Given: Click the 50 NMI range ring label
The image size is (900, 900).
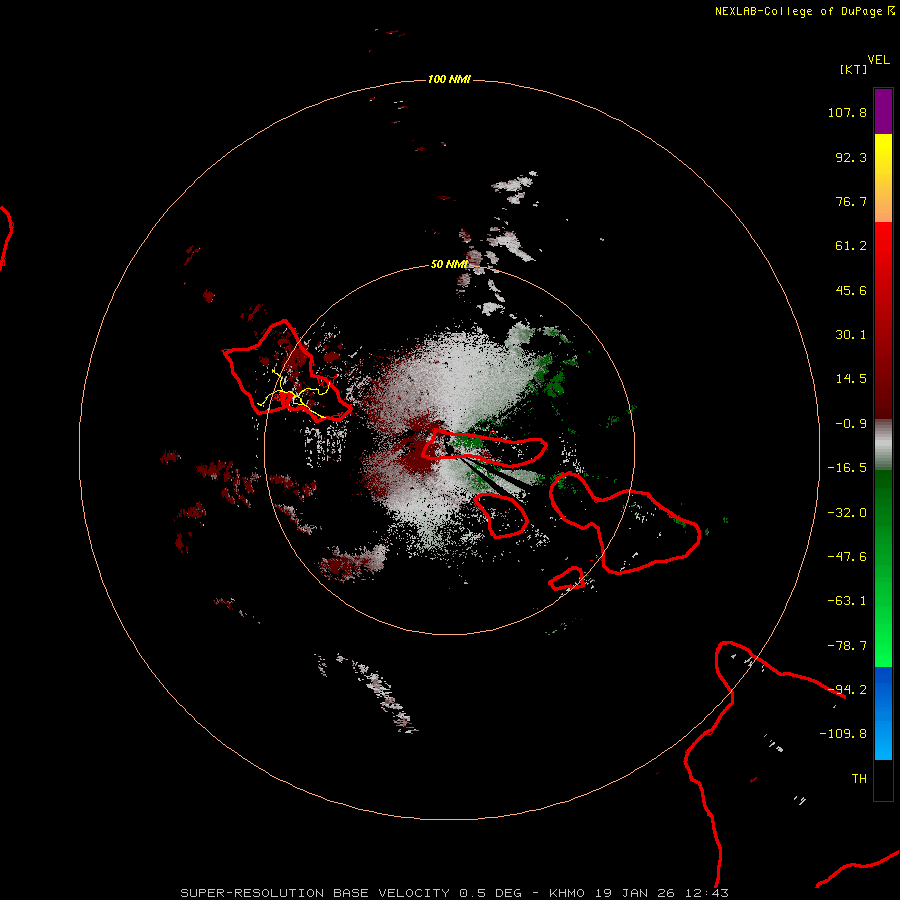Looking at the screenshot, I should point(449,264).
